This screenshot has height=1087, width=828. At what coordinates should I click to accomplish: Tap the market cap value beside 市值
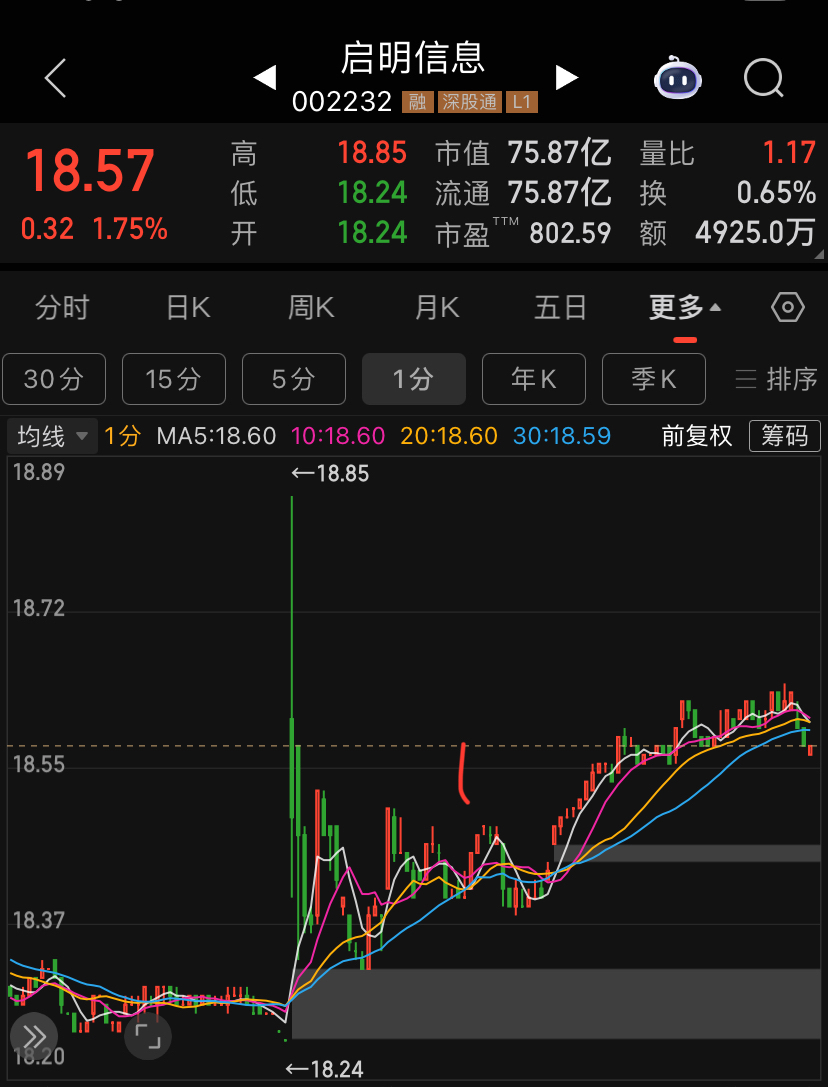tap(559, 153)
